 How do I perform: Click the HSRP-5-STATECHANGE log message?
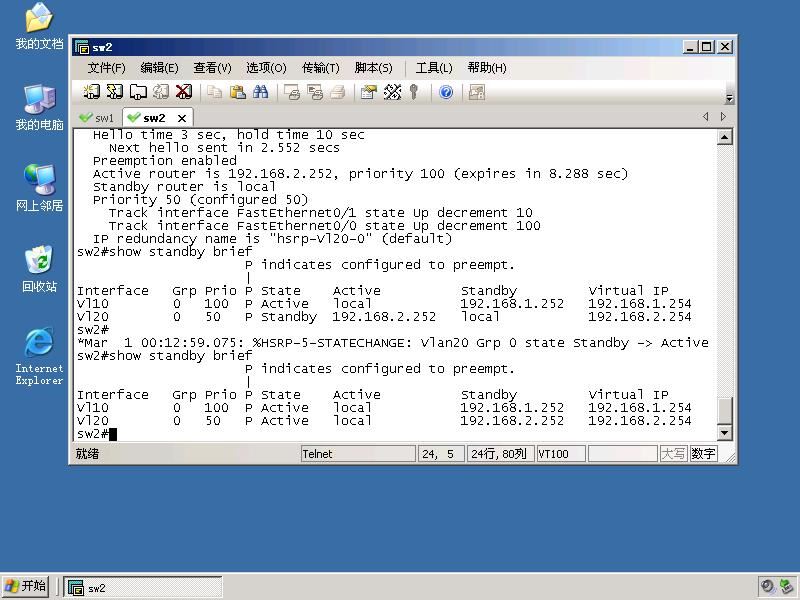392,343
